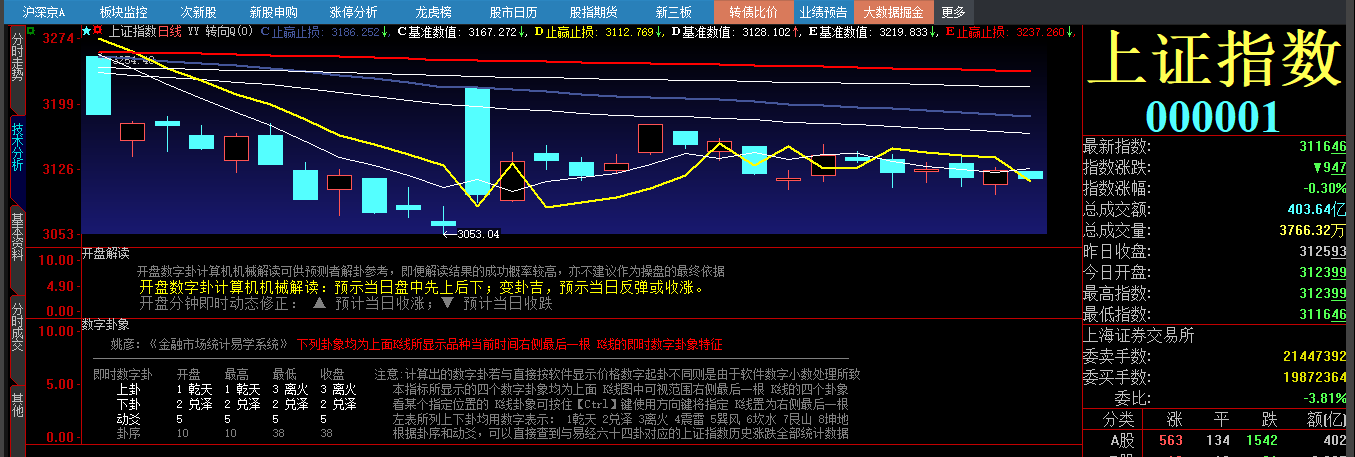
Task: Click 委比 value -3.81%
Action: [1324, 398]
